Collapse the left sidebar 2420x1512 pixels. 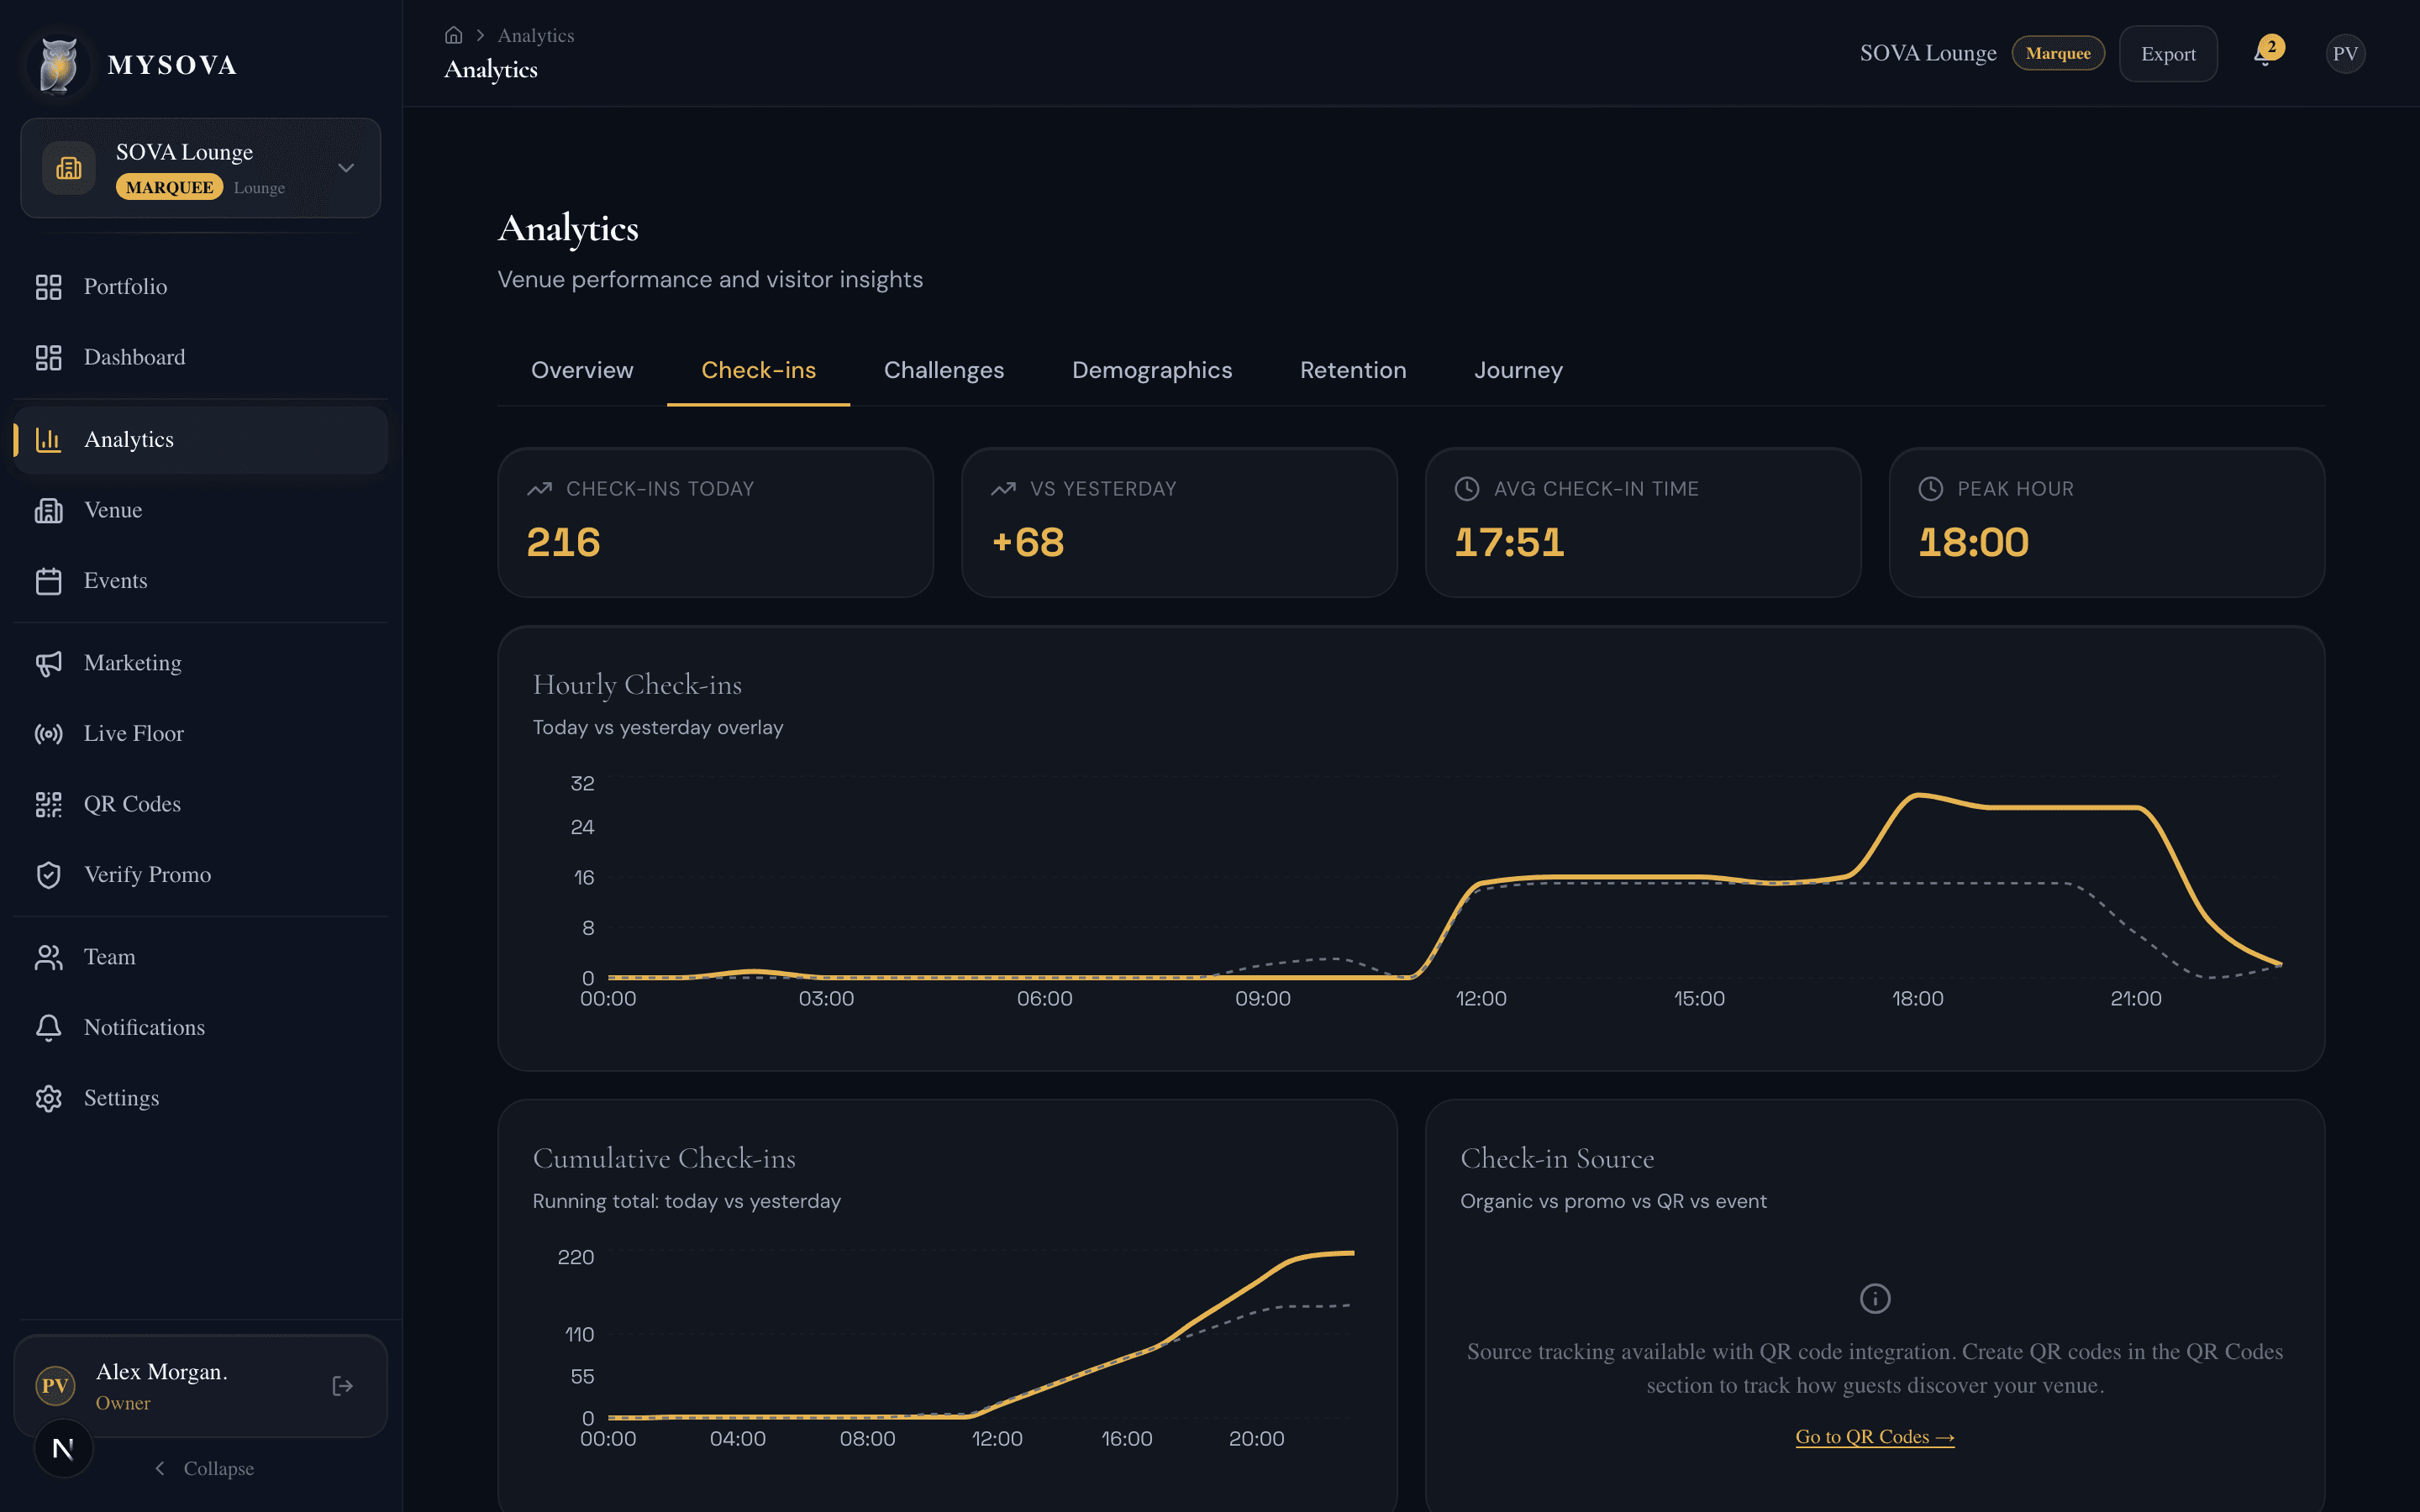[x=204, y=1468]
